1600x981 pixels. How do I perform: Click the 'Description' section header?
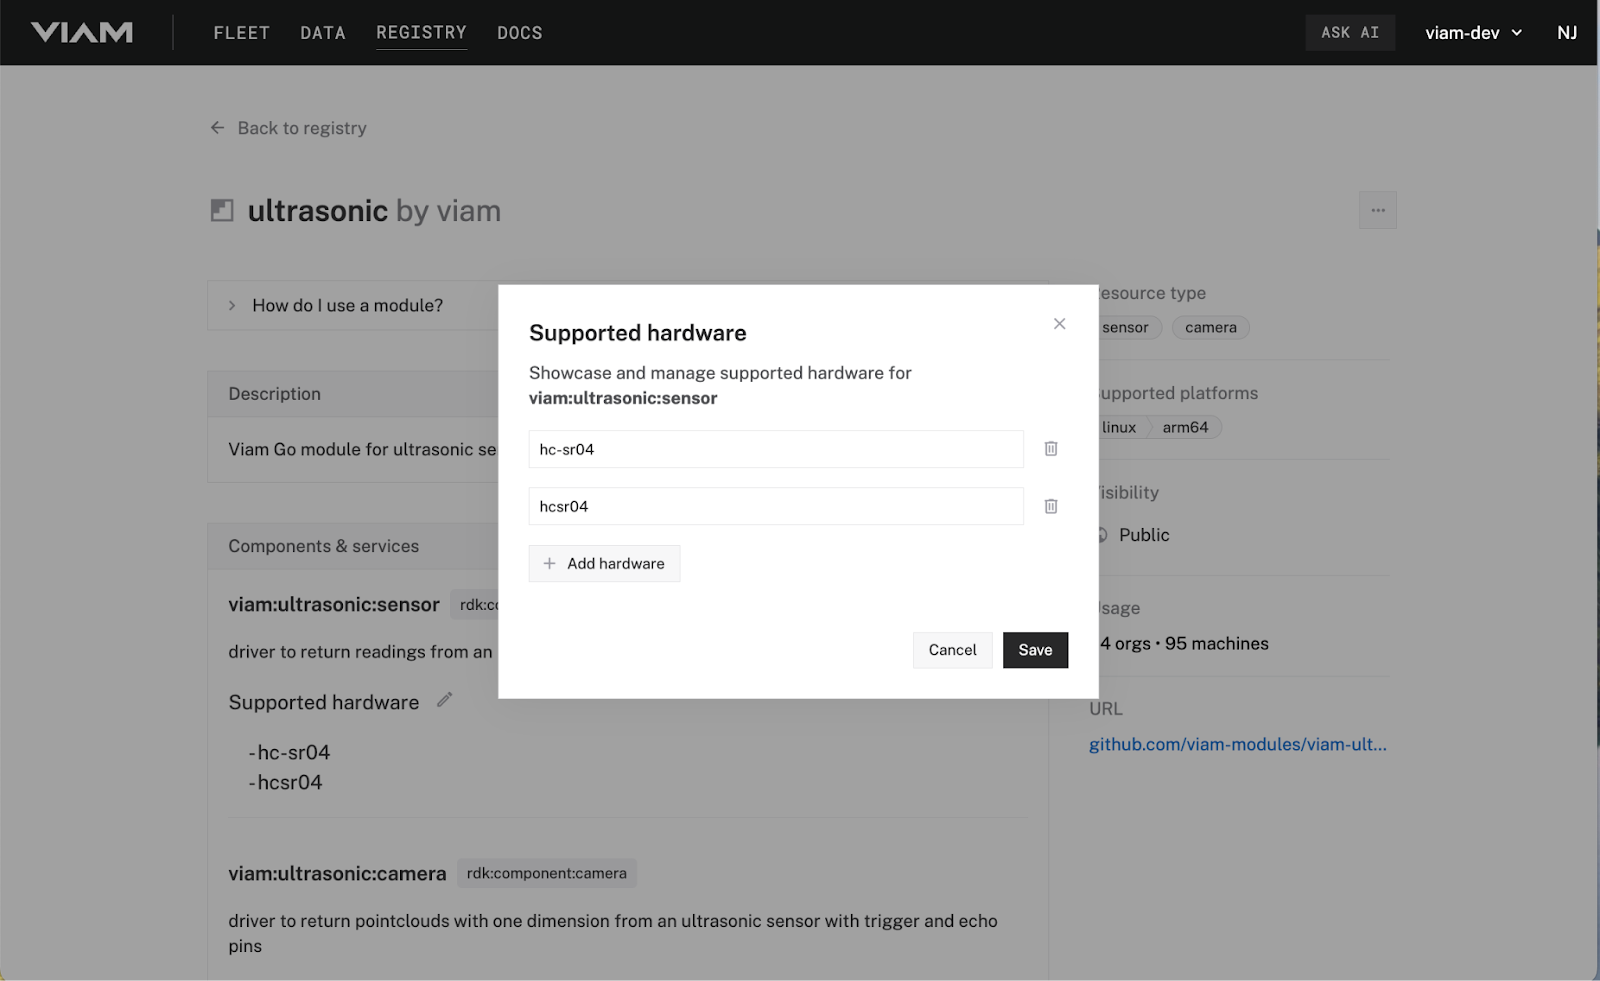coord(274,394)
